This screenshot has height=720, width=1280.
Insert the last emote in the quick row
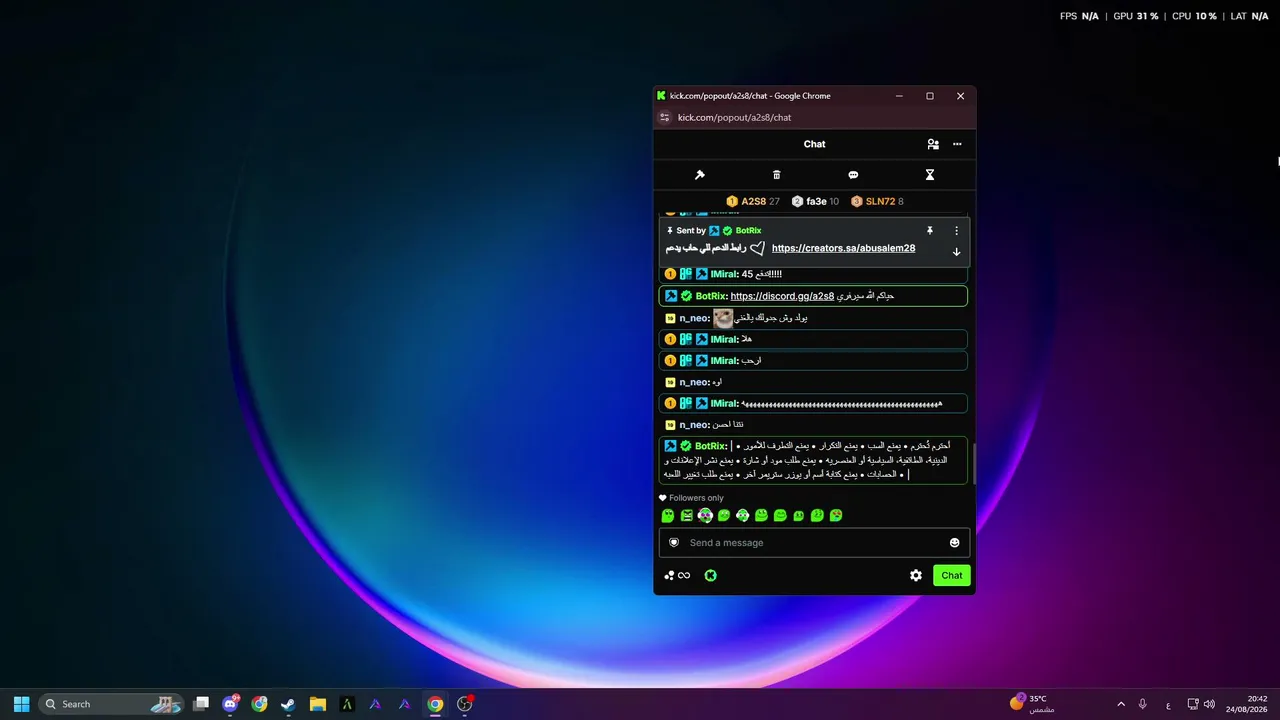coord(836,516)
